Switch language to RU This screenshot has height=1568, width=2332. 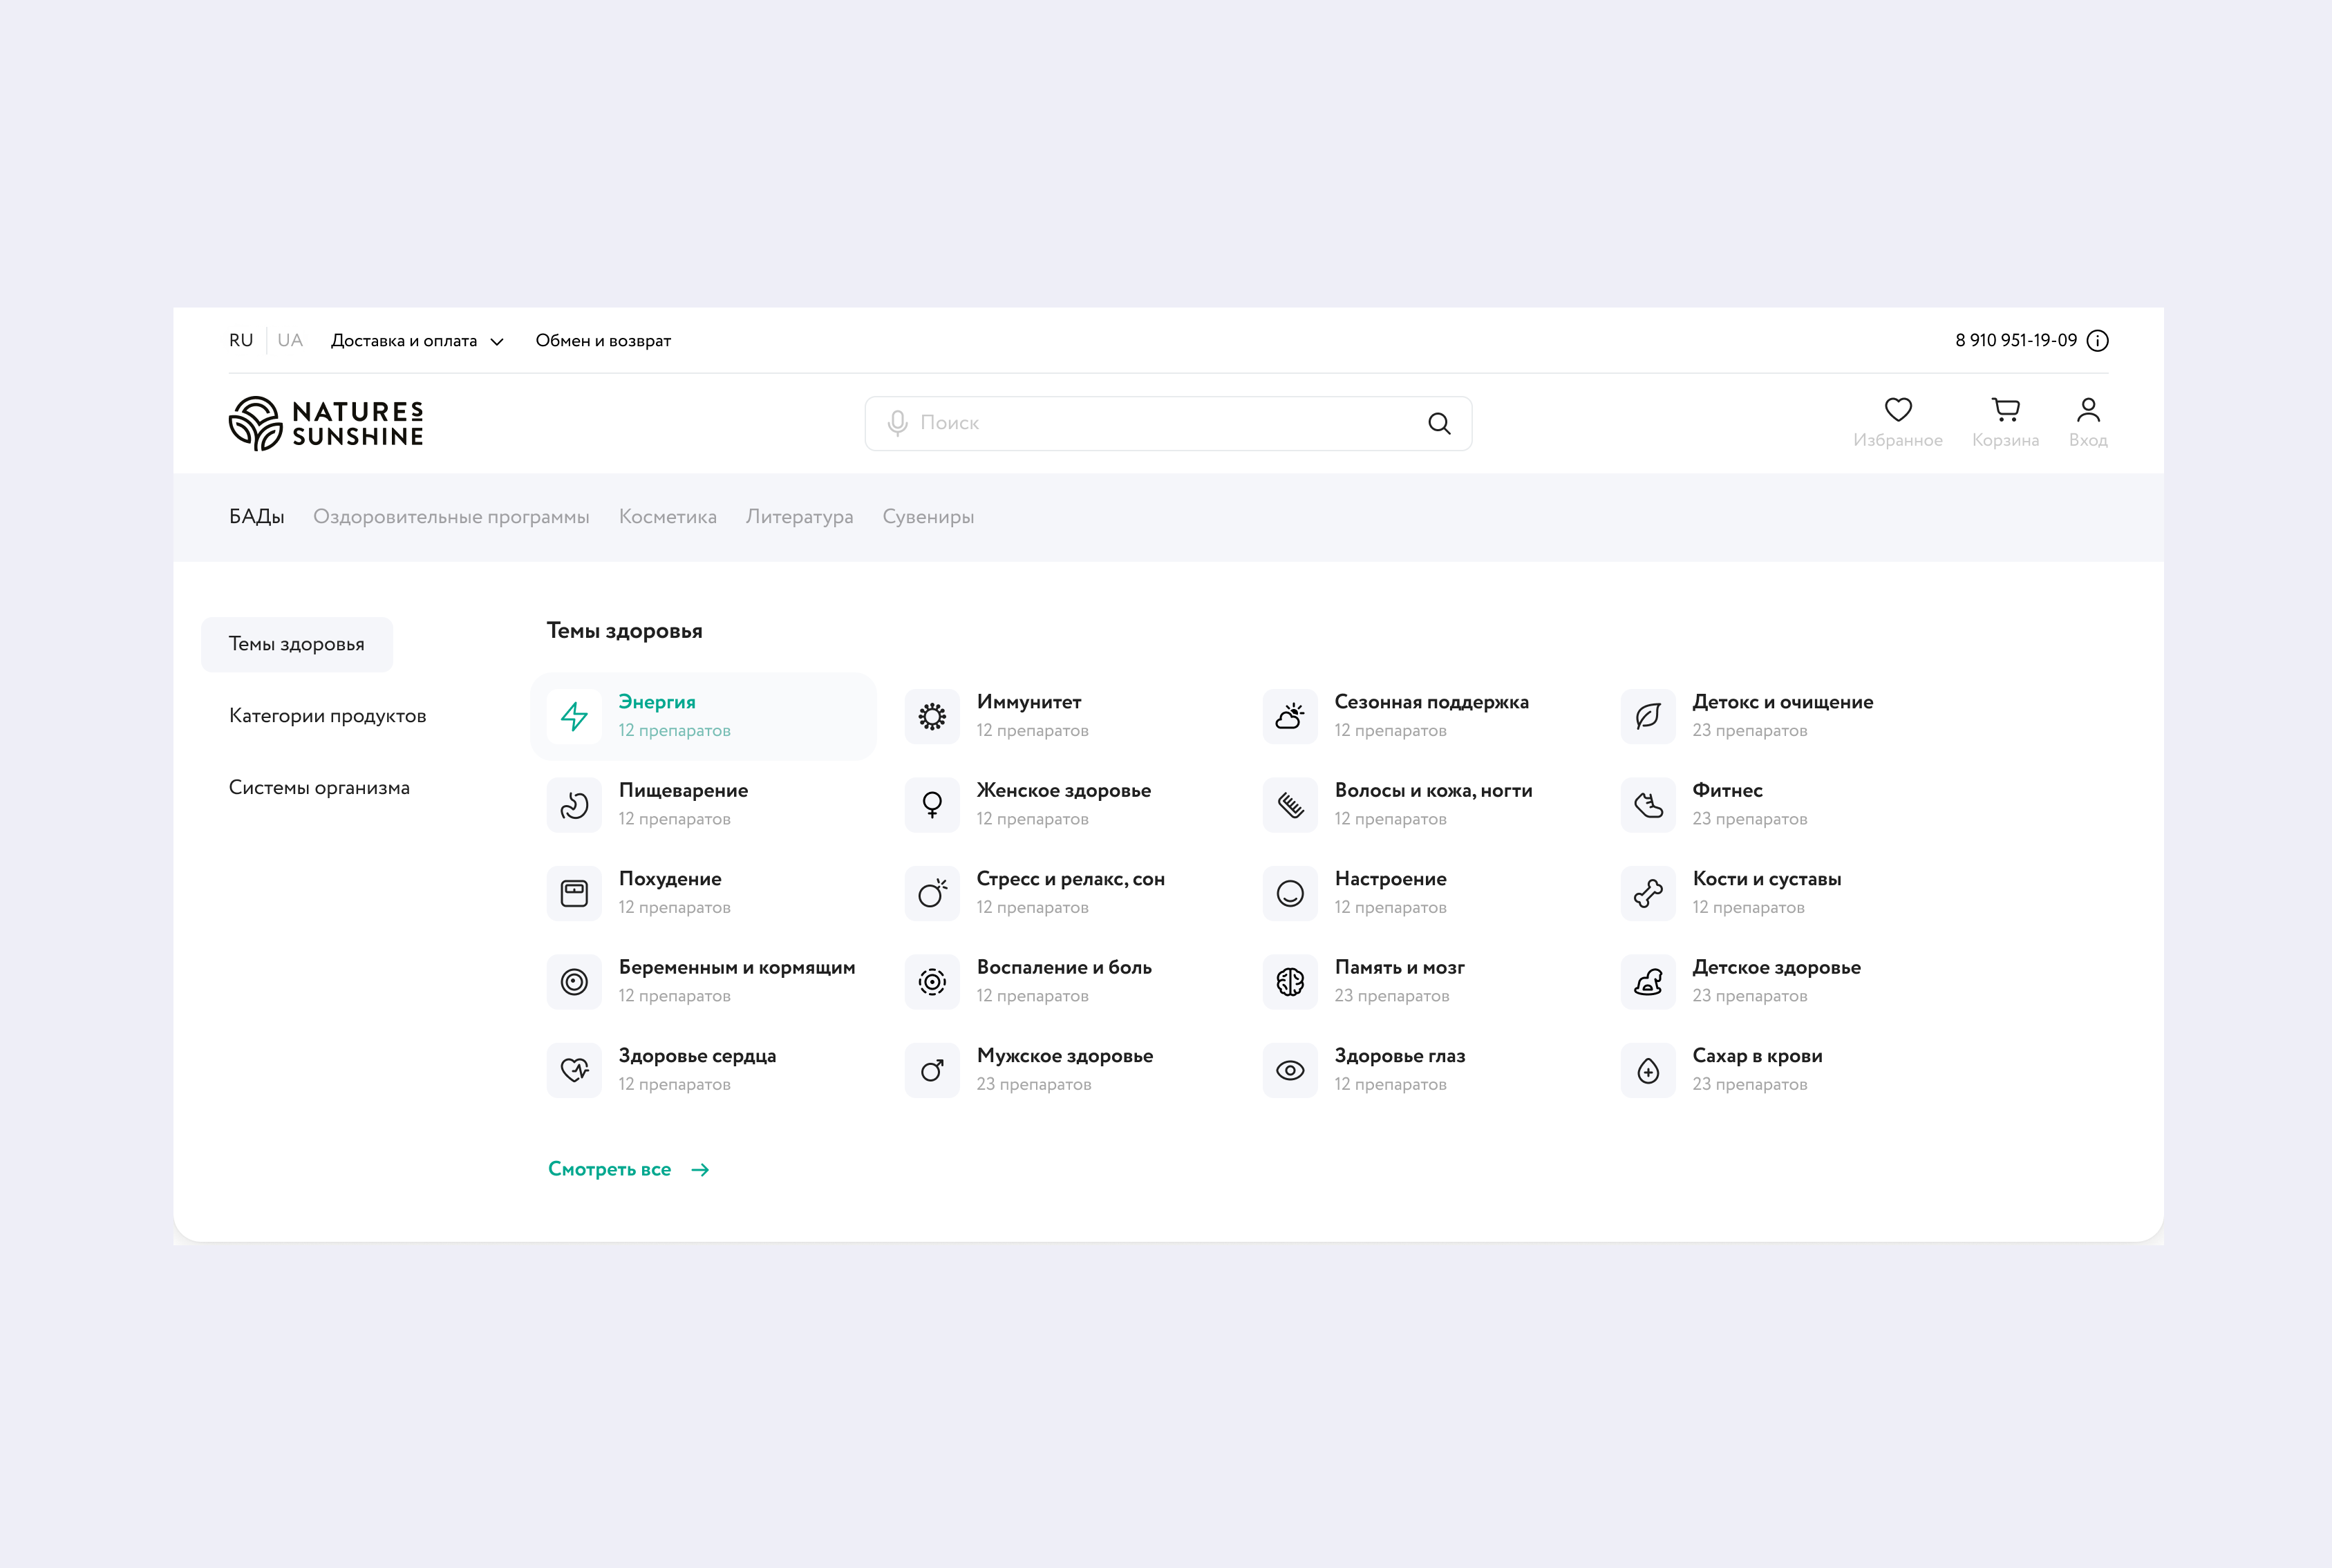click(241, 340)
